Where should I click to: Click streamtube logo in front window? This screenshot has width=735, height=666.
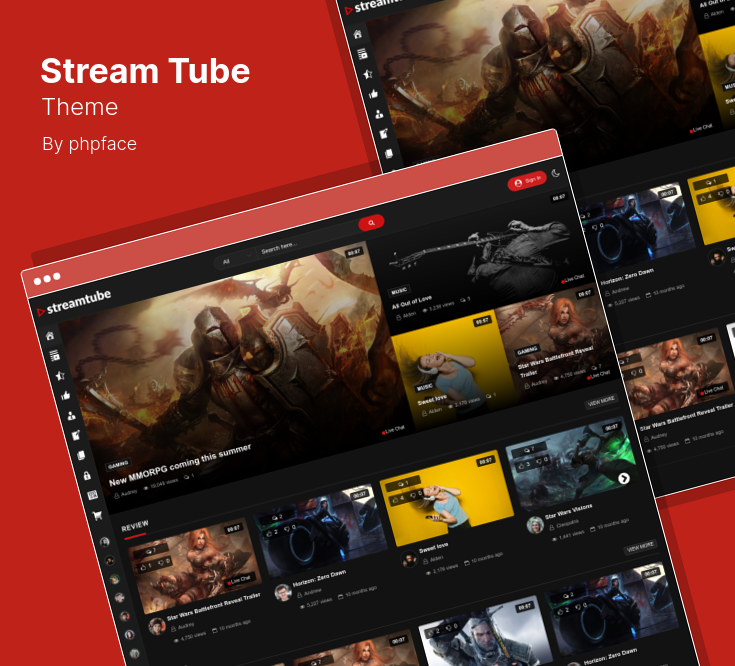(x=74, y=303)
